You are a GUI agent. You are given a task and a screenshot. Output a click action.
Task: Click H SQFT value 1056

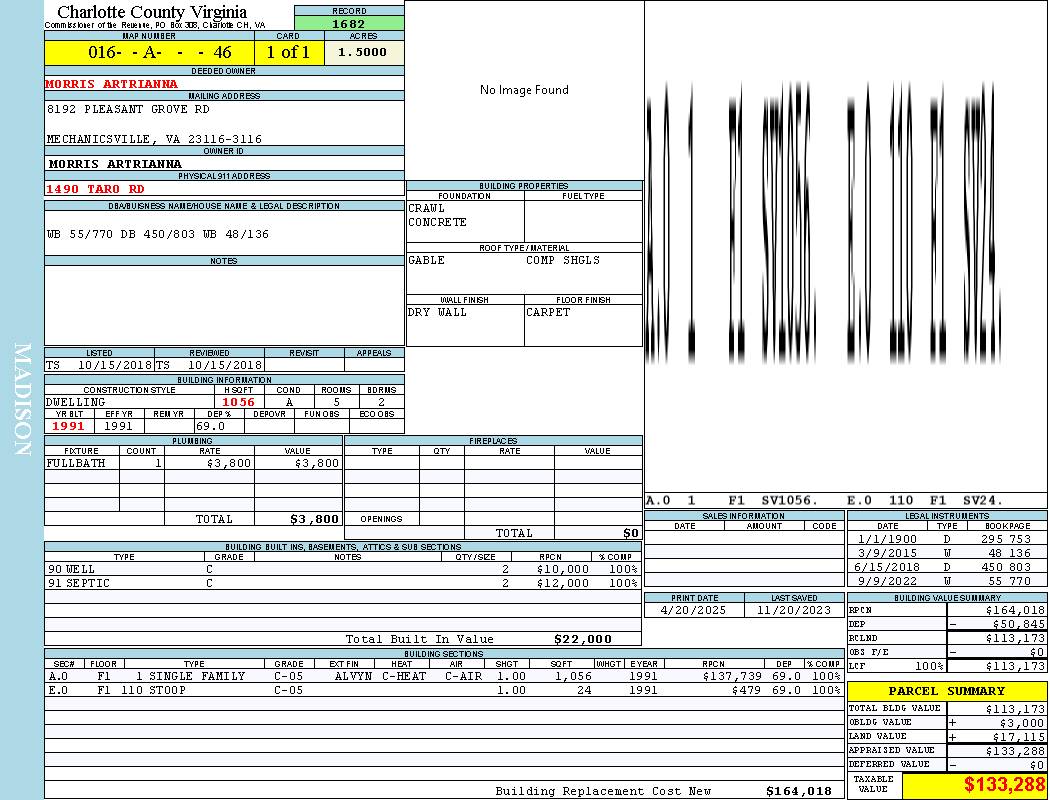coord(238,402)
